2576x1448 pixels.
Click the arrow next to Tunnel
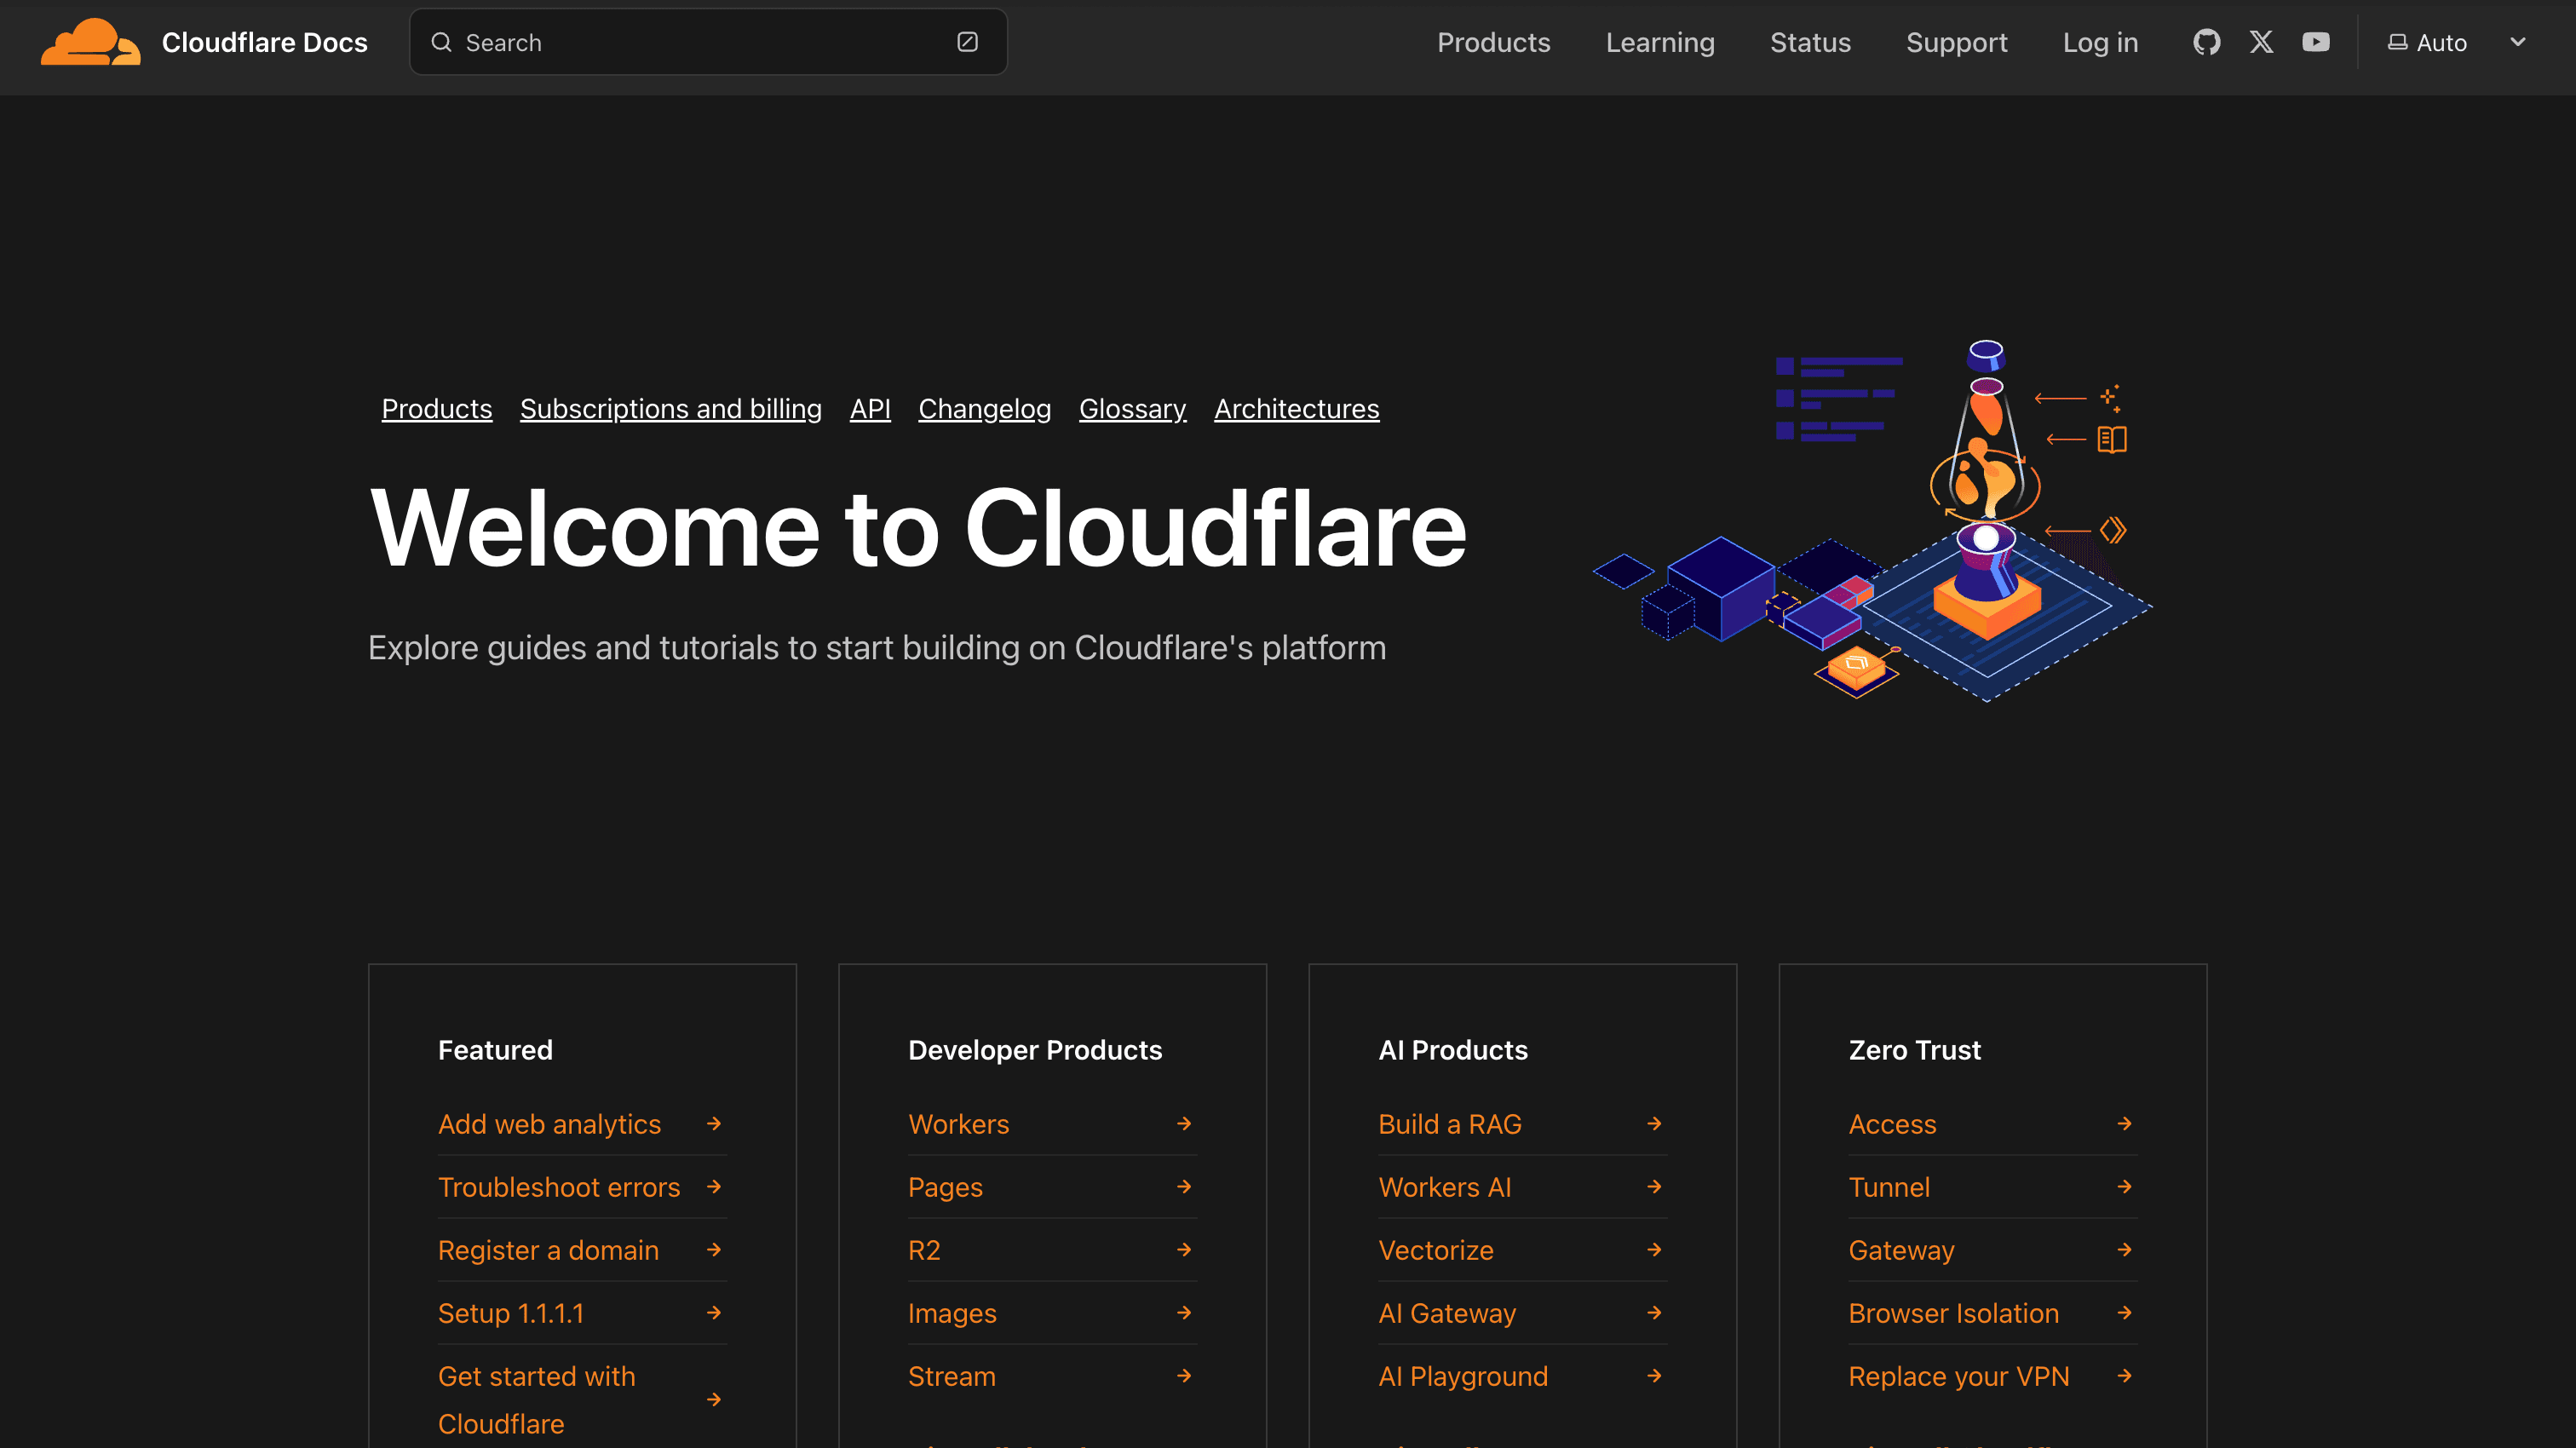point(2124,1187)
